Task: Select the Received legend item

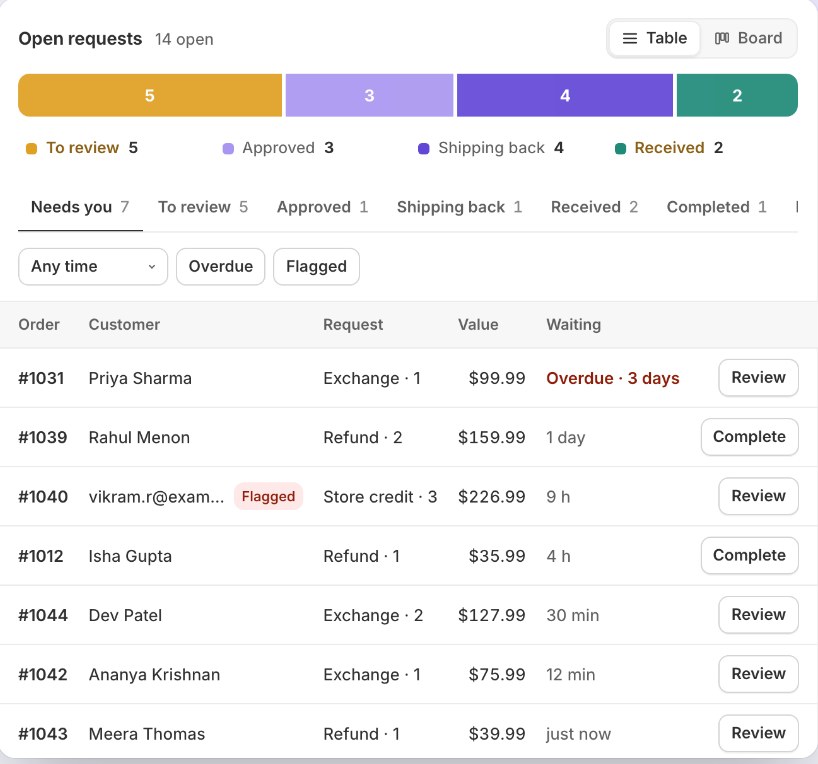Action: pyautogui.click(x=669, y=148)
